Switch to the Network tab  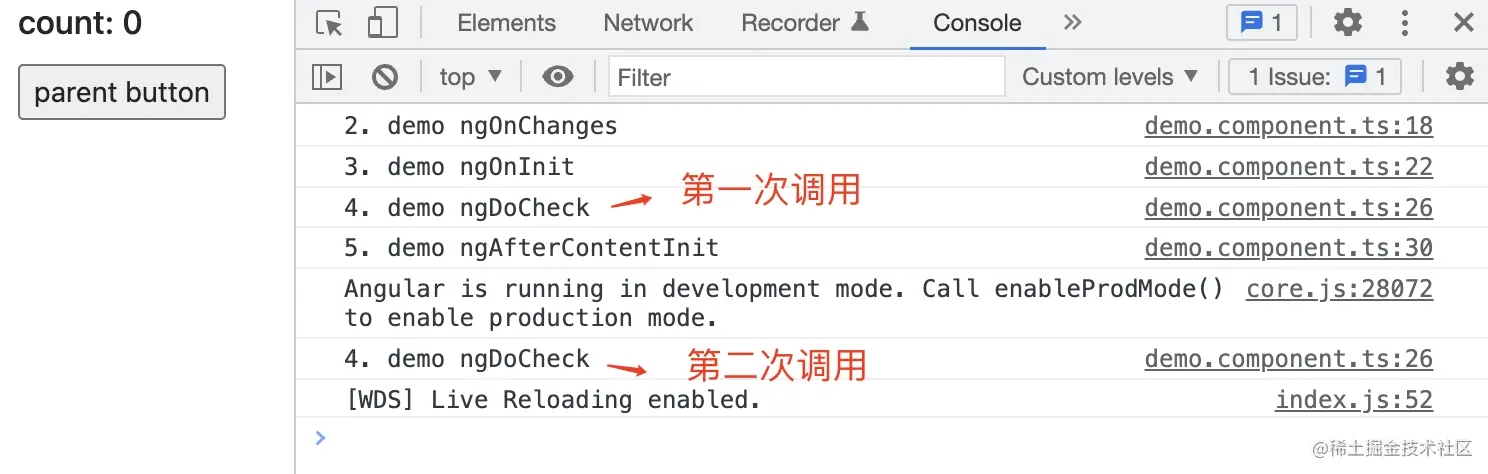coord(648,23)
